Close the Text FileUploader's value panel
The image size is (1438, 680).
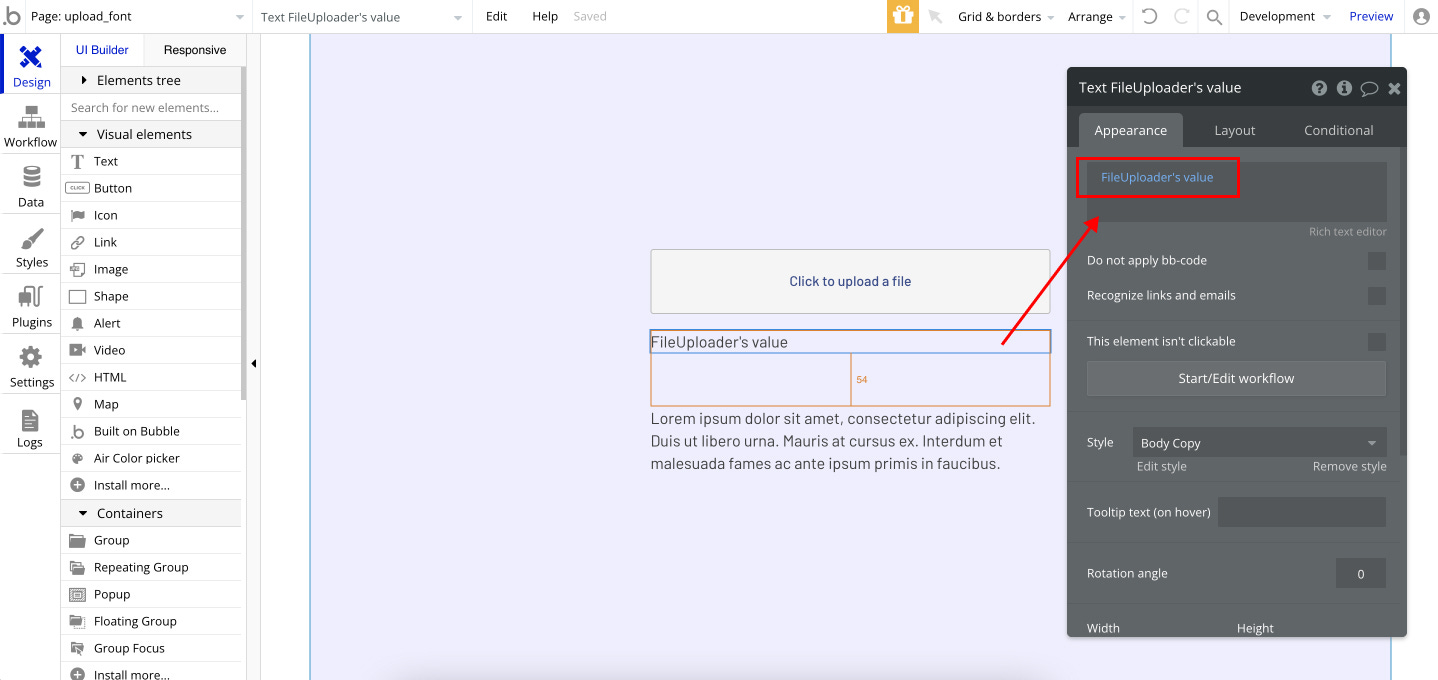click(x=1394, y=88)
